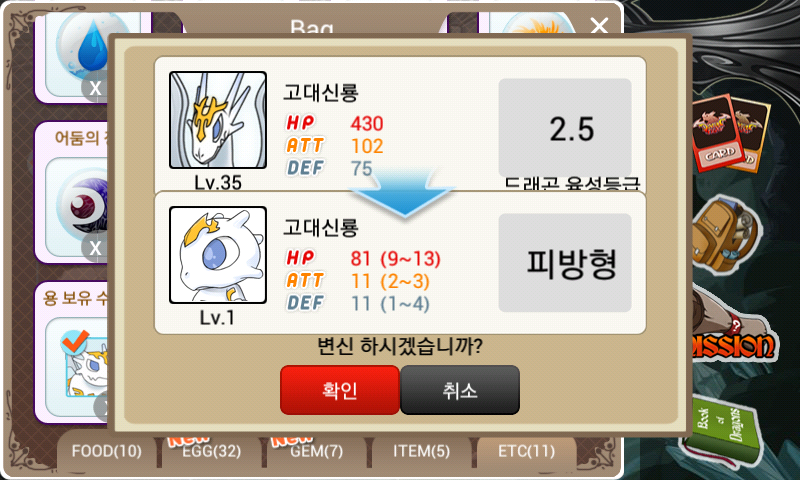Click the 2.5 growth grade box

coord(565,128)
